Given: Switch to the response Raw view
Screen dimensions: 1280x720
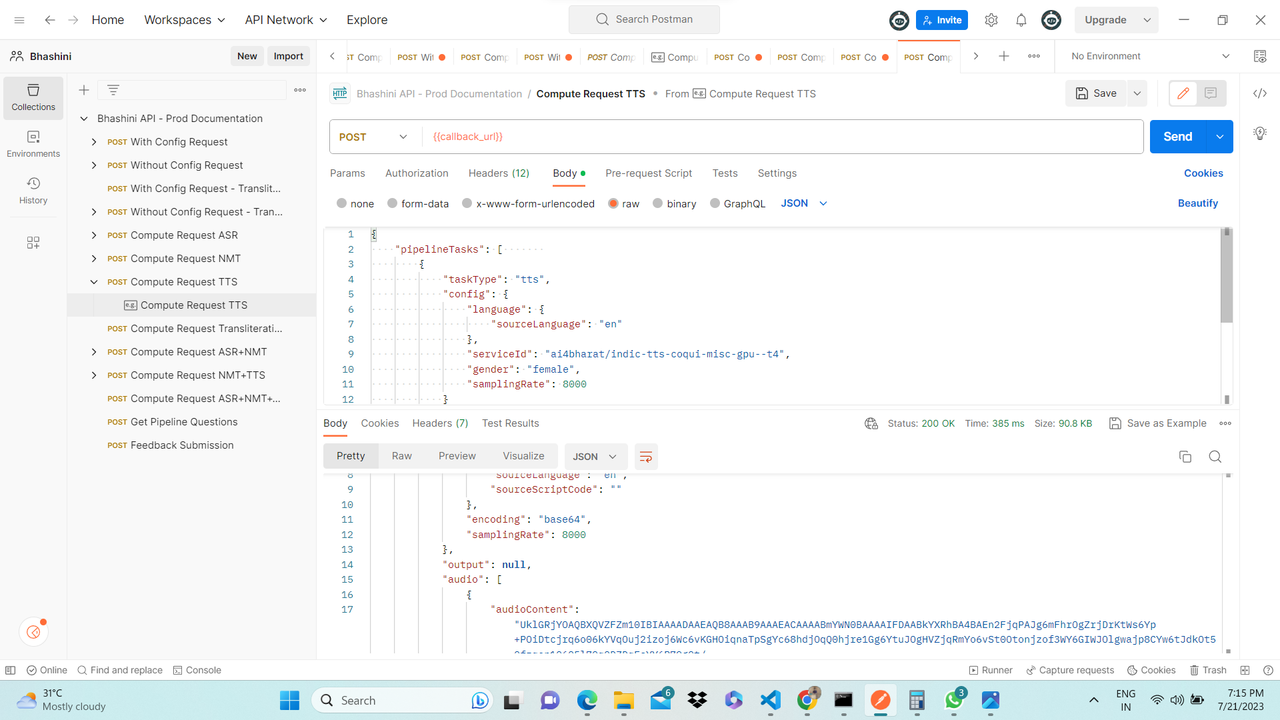Looking at the screenshot, I should pos(402,456).
